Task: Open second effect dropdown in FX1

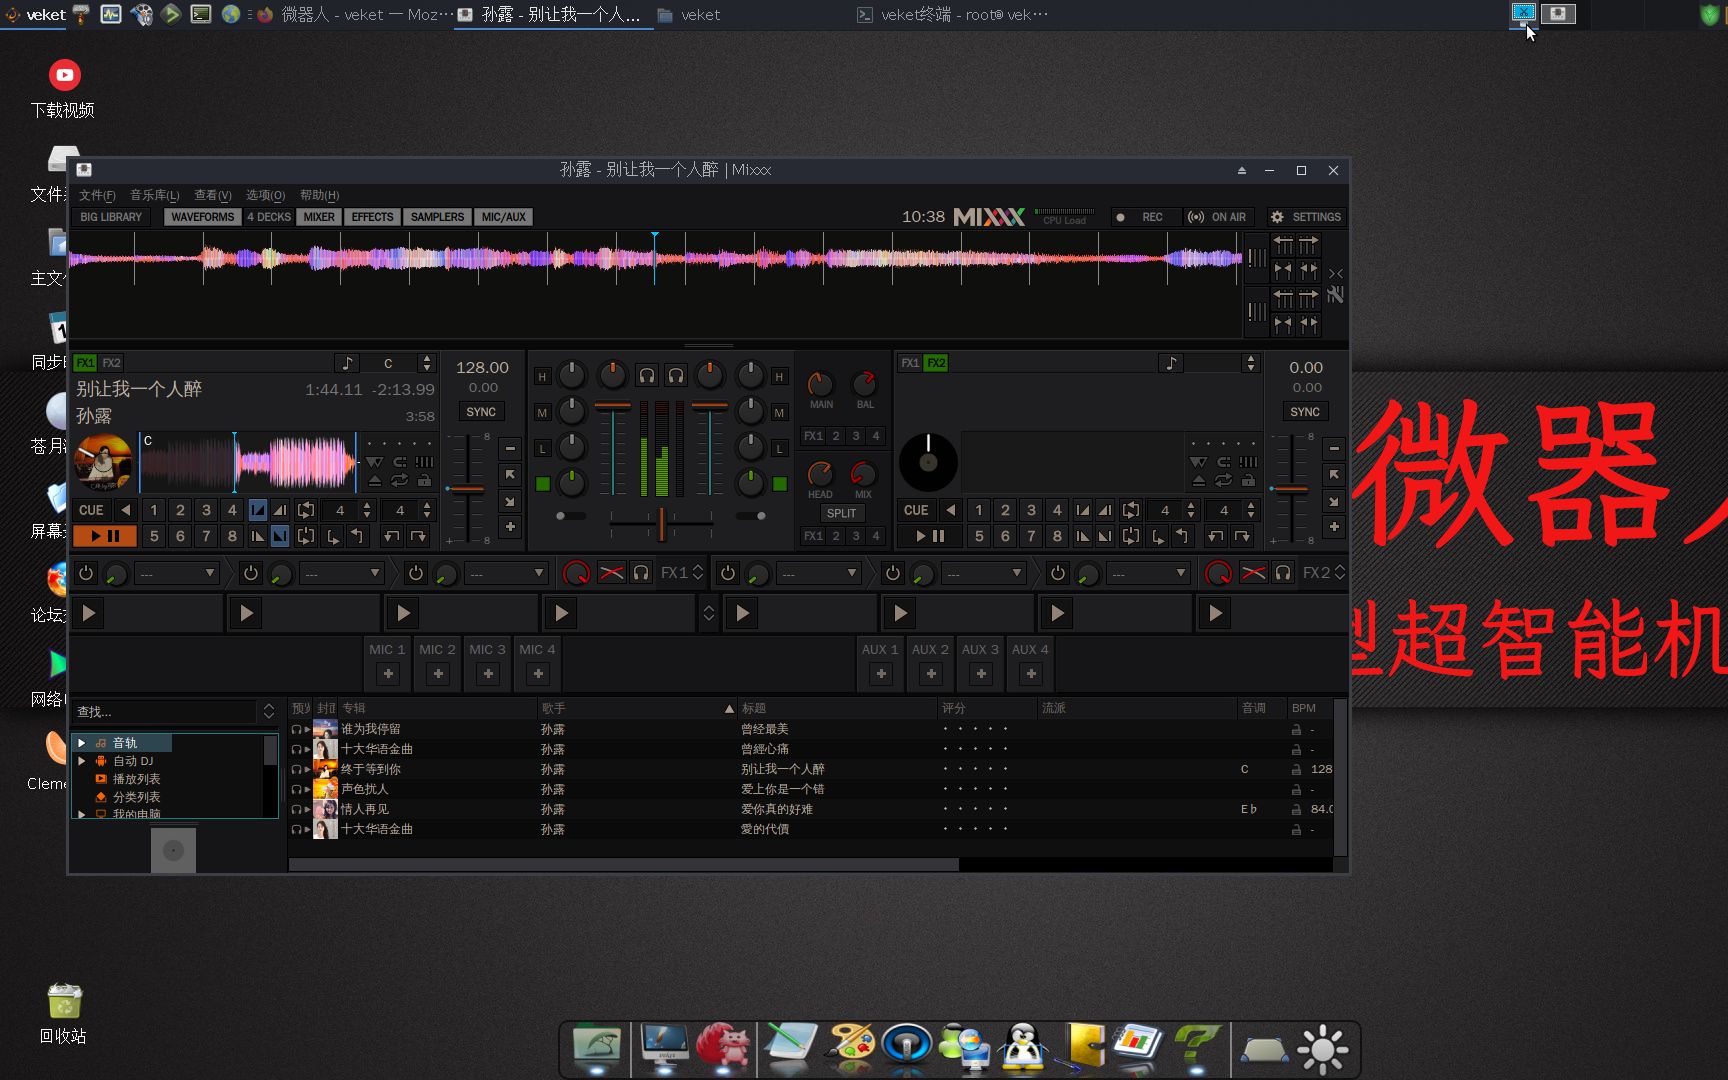Action: tap(343, 573)
